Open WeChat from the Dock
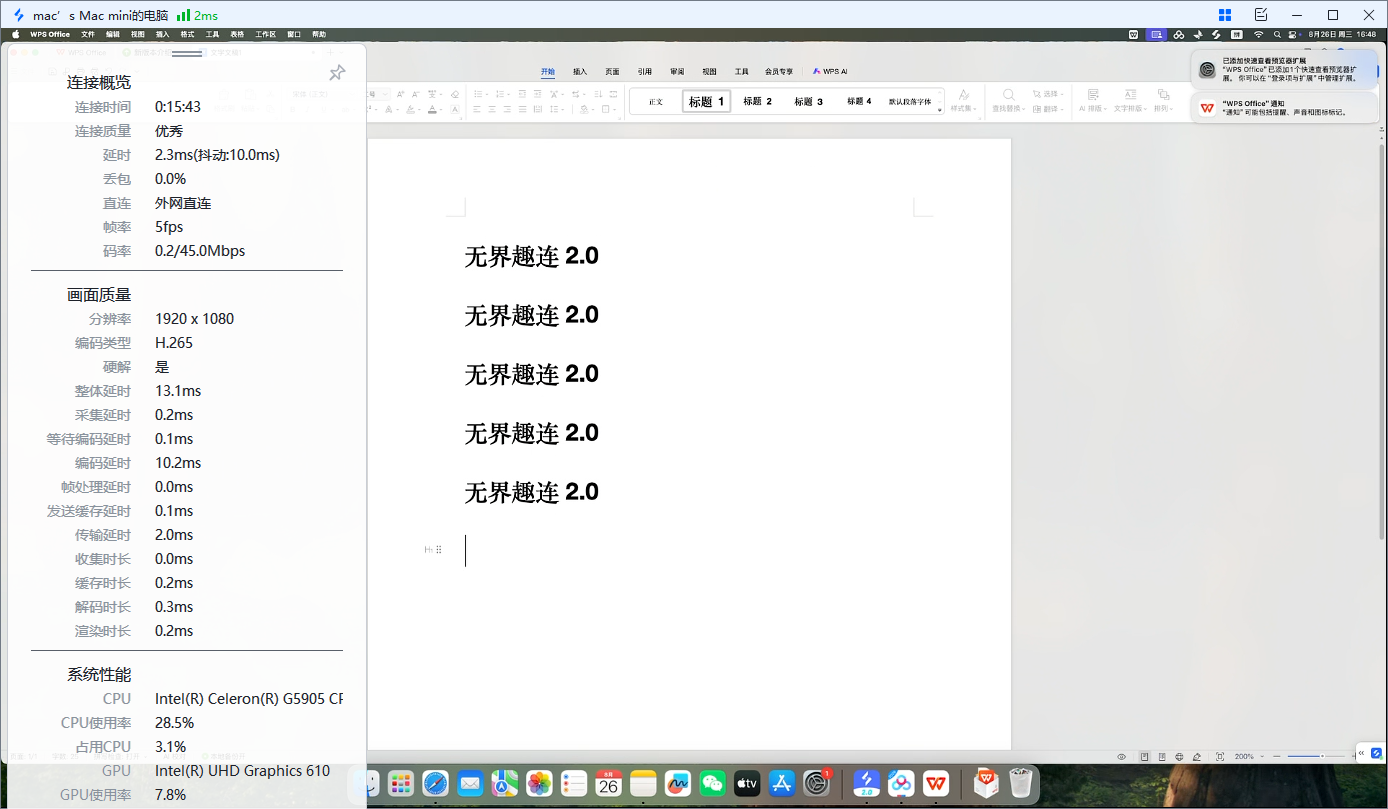1388x809 pixels. [713, 783]
